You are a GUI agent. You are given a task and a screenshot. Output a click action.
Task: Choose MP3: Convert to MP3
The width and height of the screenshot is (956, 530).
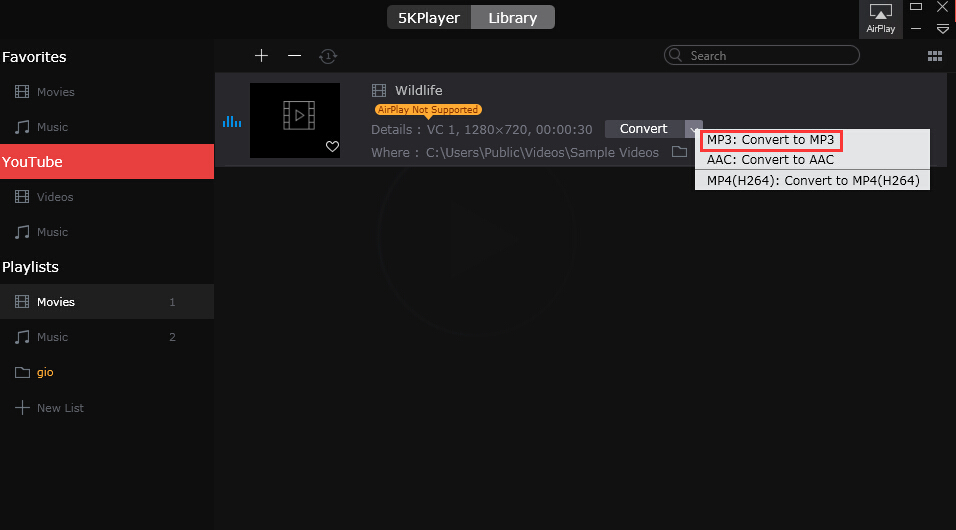771,140
